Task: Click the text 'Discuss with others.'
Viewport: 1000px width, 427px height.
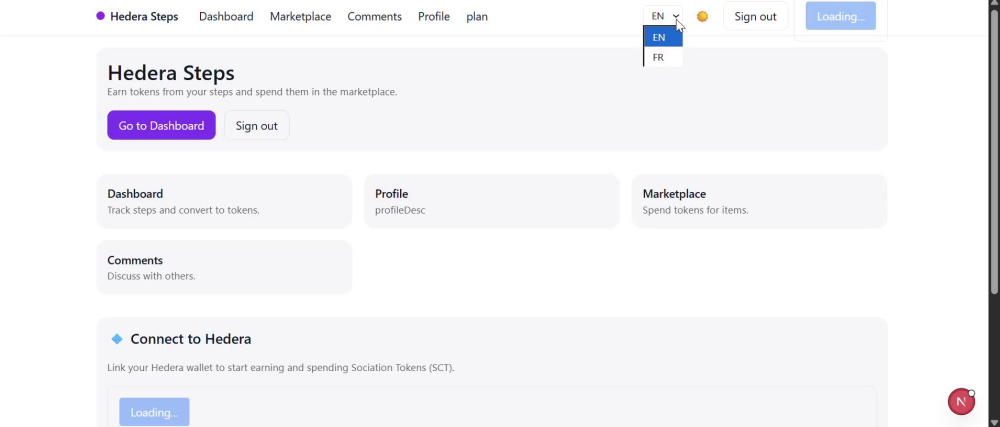Action: (x=151, y=277)
